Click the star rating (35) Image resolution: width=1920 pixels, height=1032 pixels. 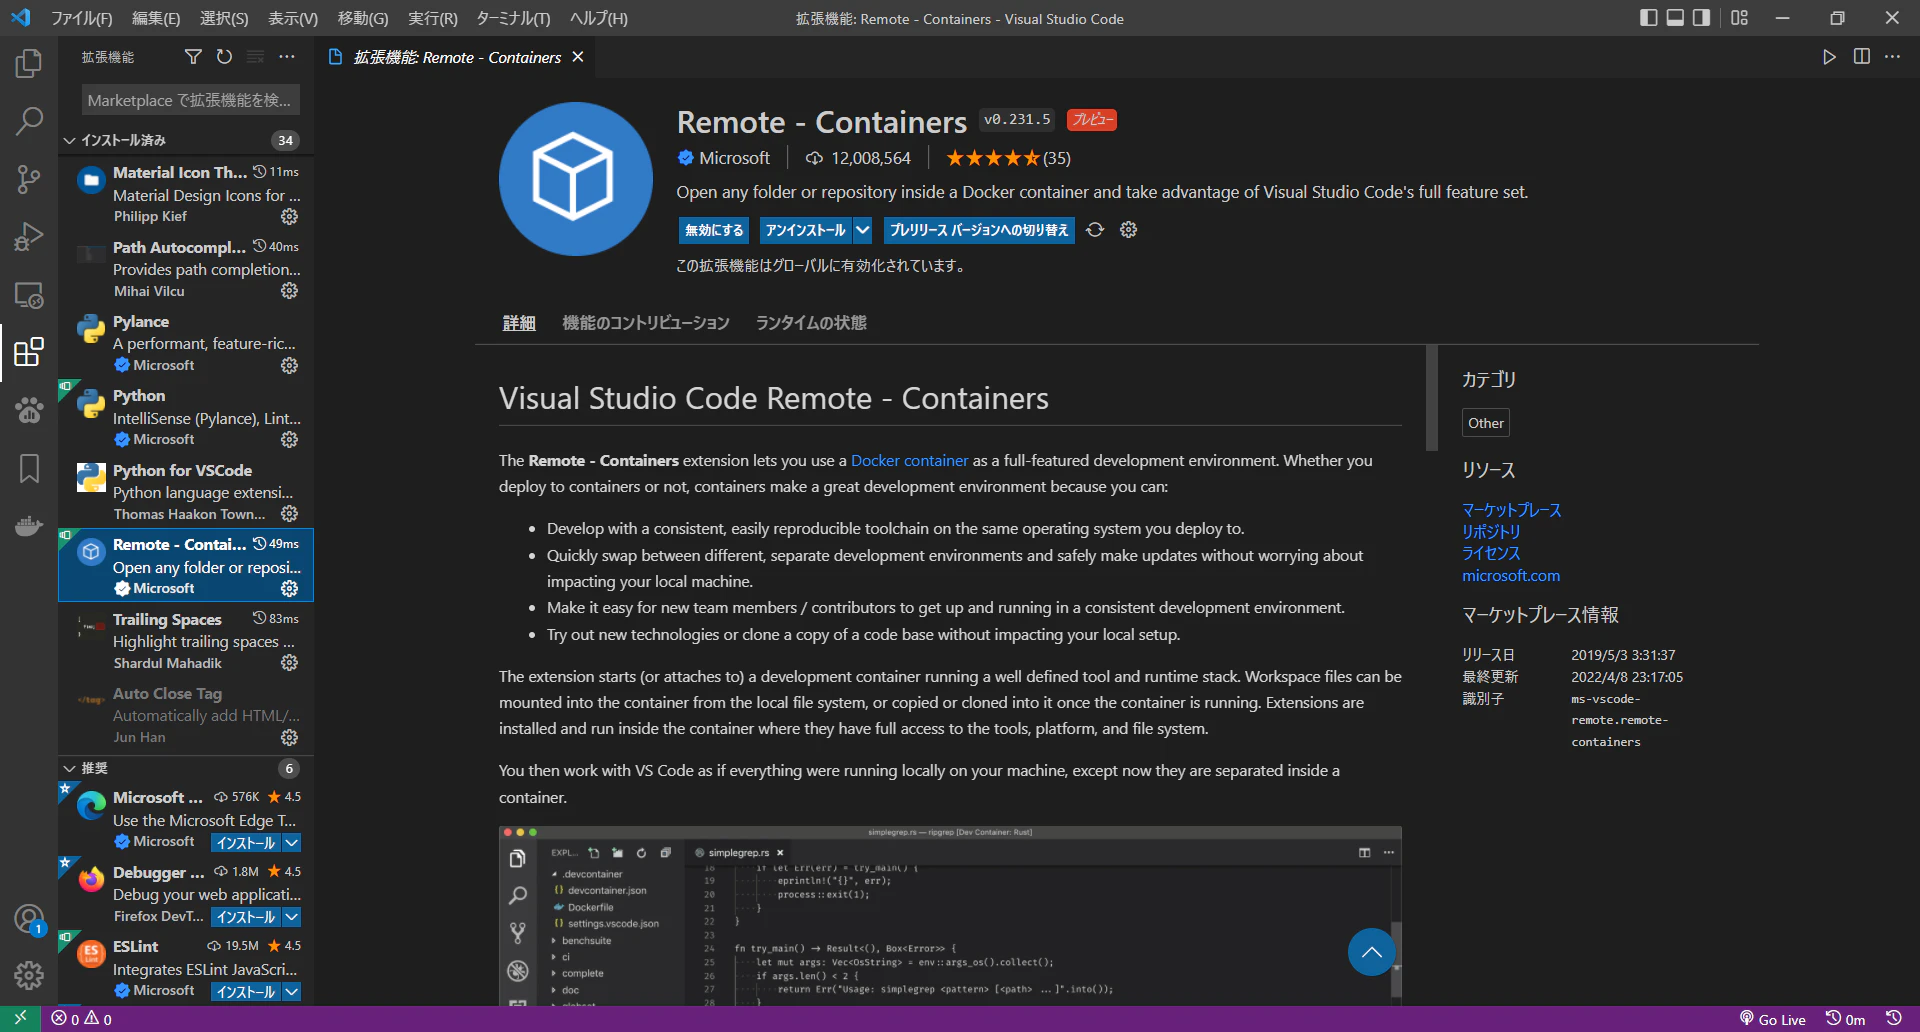point(1008,158)
